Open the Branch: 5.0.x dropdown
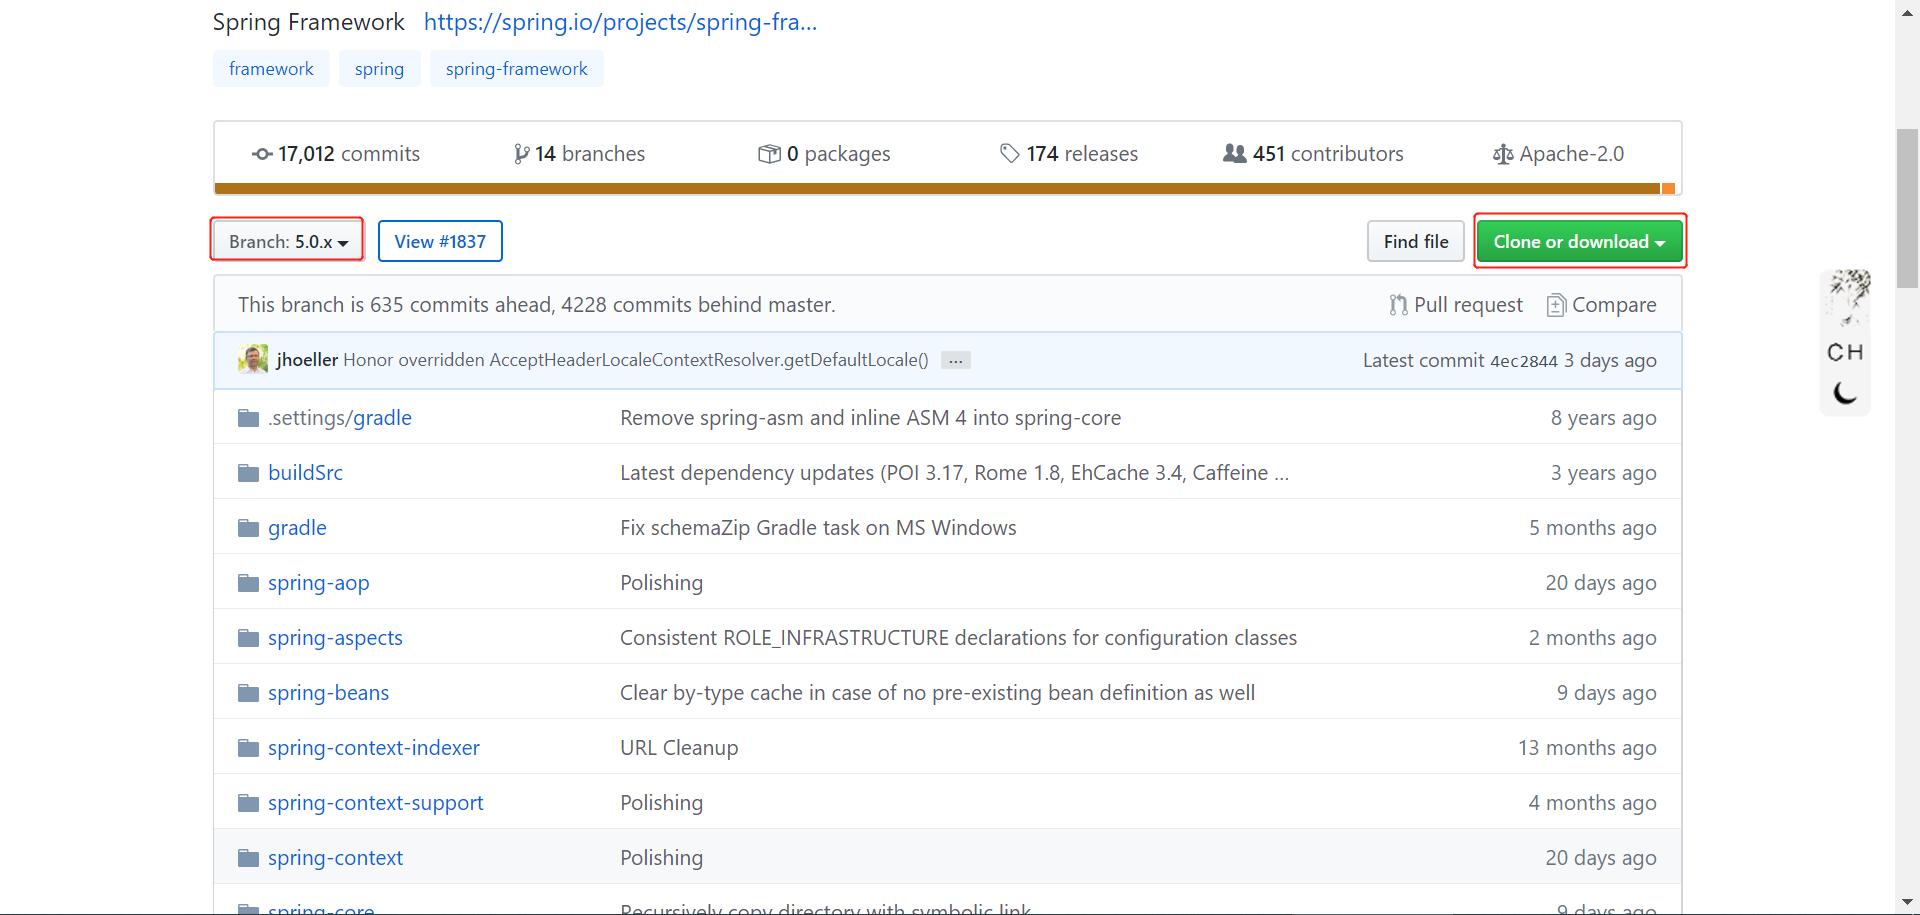 (287, 242)
